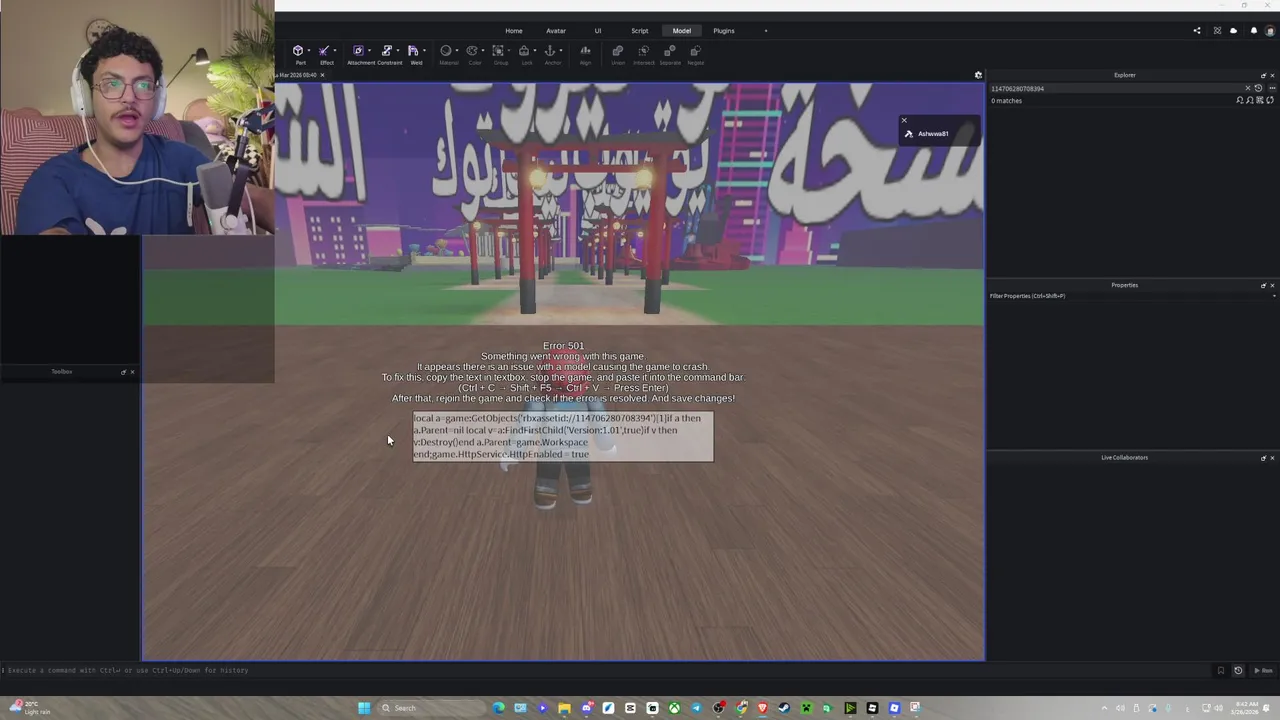Image resolution: width=1280 pixels, height=720 pixels.
Task: Open Telegram from the taskbar
Action: coord(697,708)
